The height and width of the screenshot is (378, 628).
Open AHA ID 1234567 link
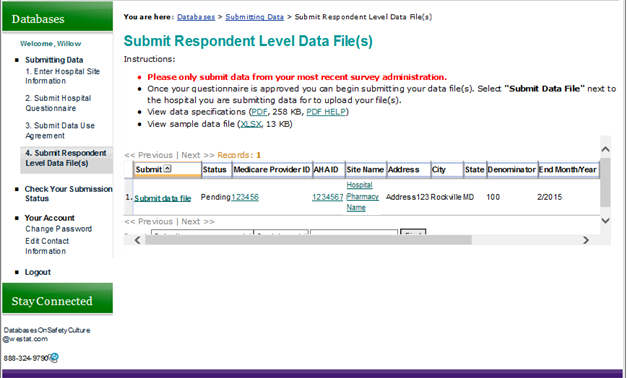coord(328,197)
